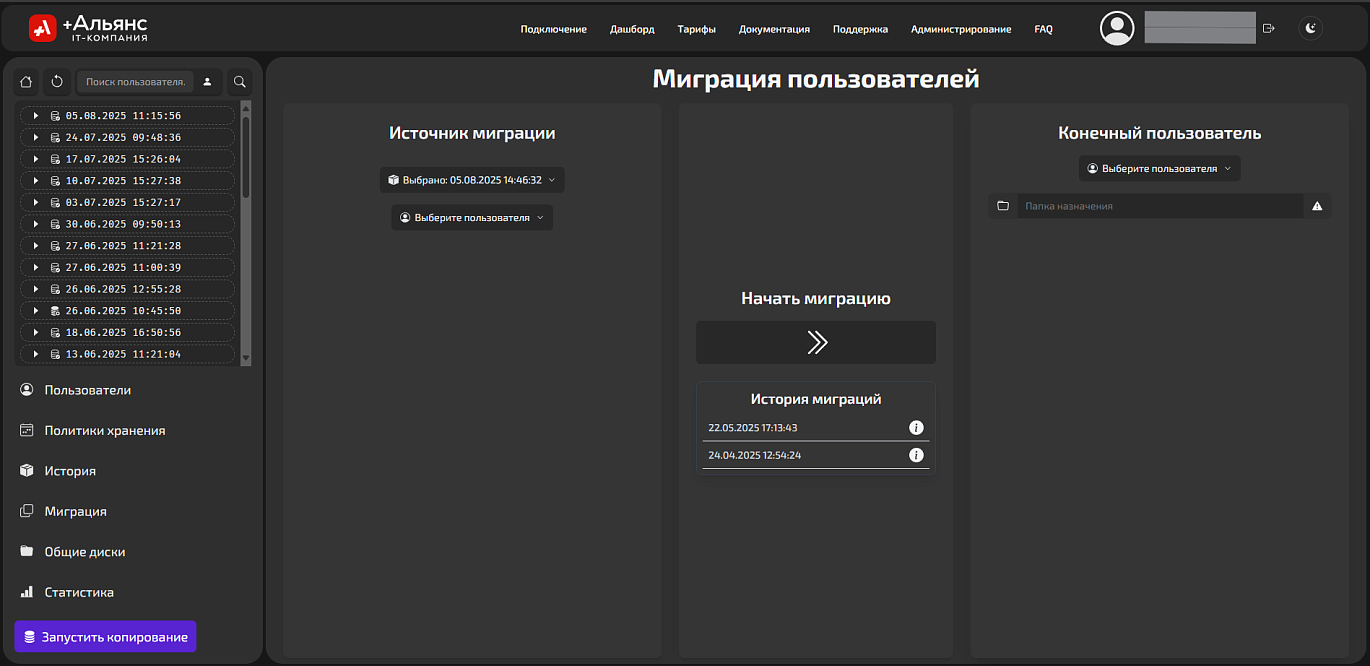Switch to the Тарифы menu item

click(x=696, y=29)
